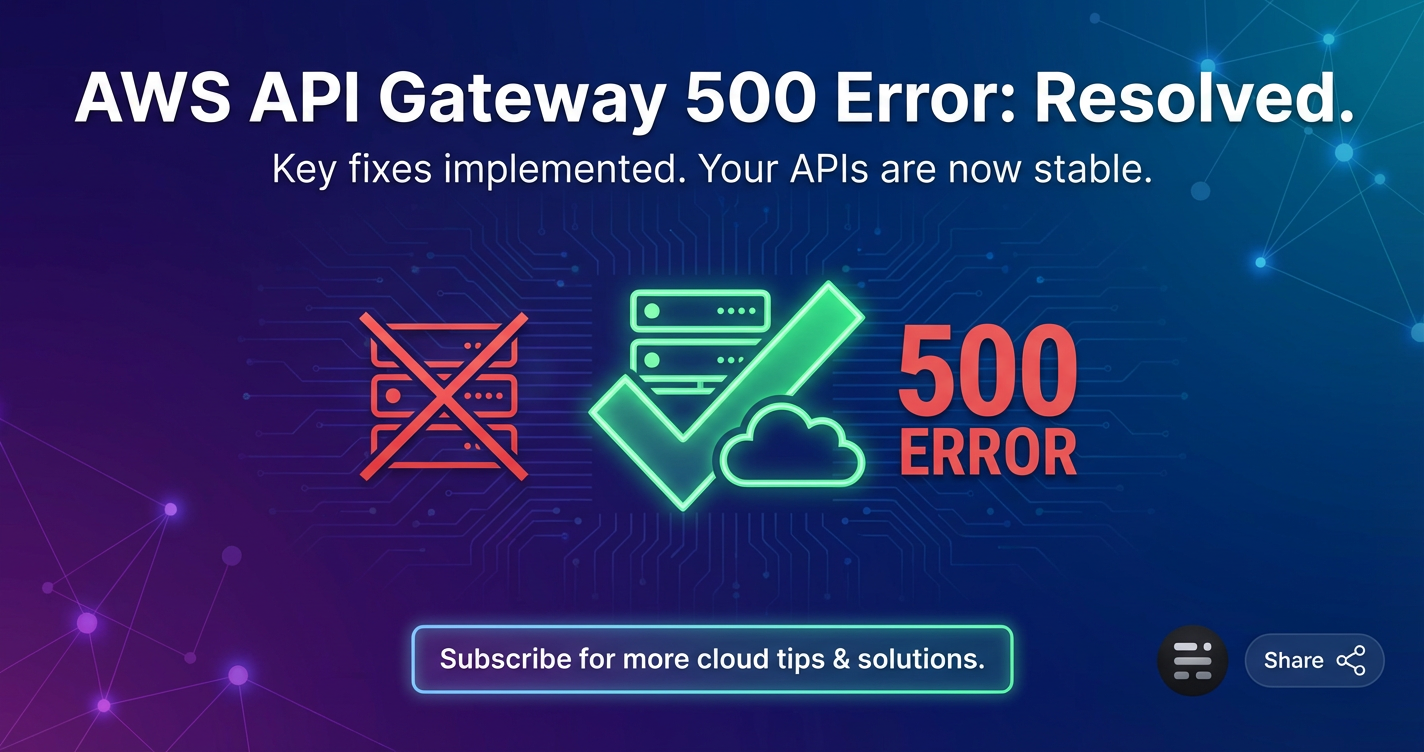
Task: Click the share symbol inside the Share button
Action: tap(1350, 660)
